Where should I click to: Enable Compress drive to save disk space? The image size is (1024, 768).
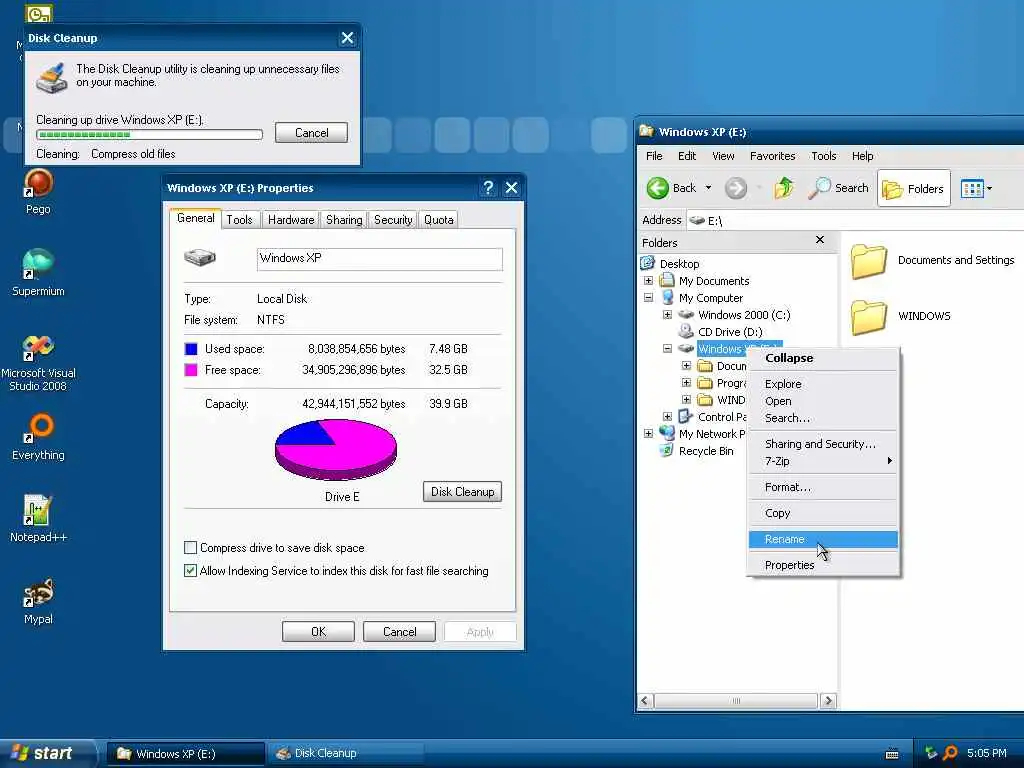(190, 548)
